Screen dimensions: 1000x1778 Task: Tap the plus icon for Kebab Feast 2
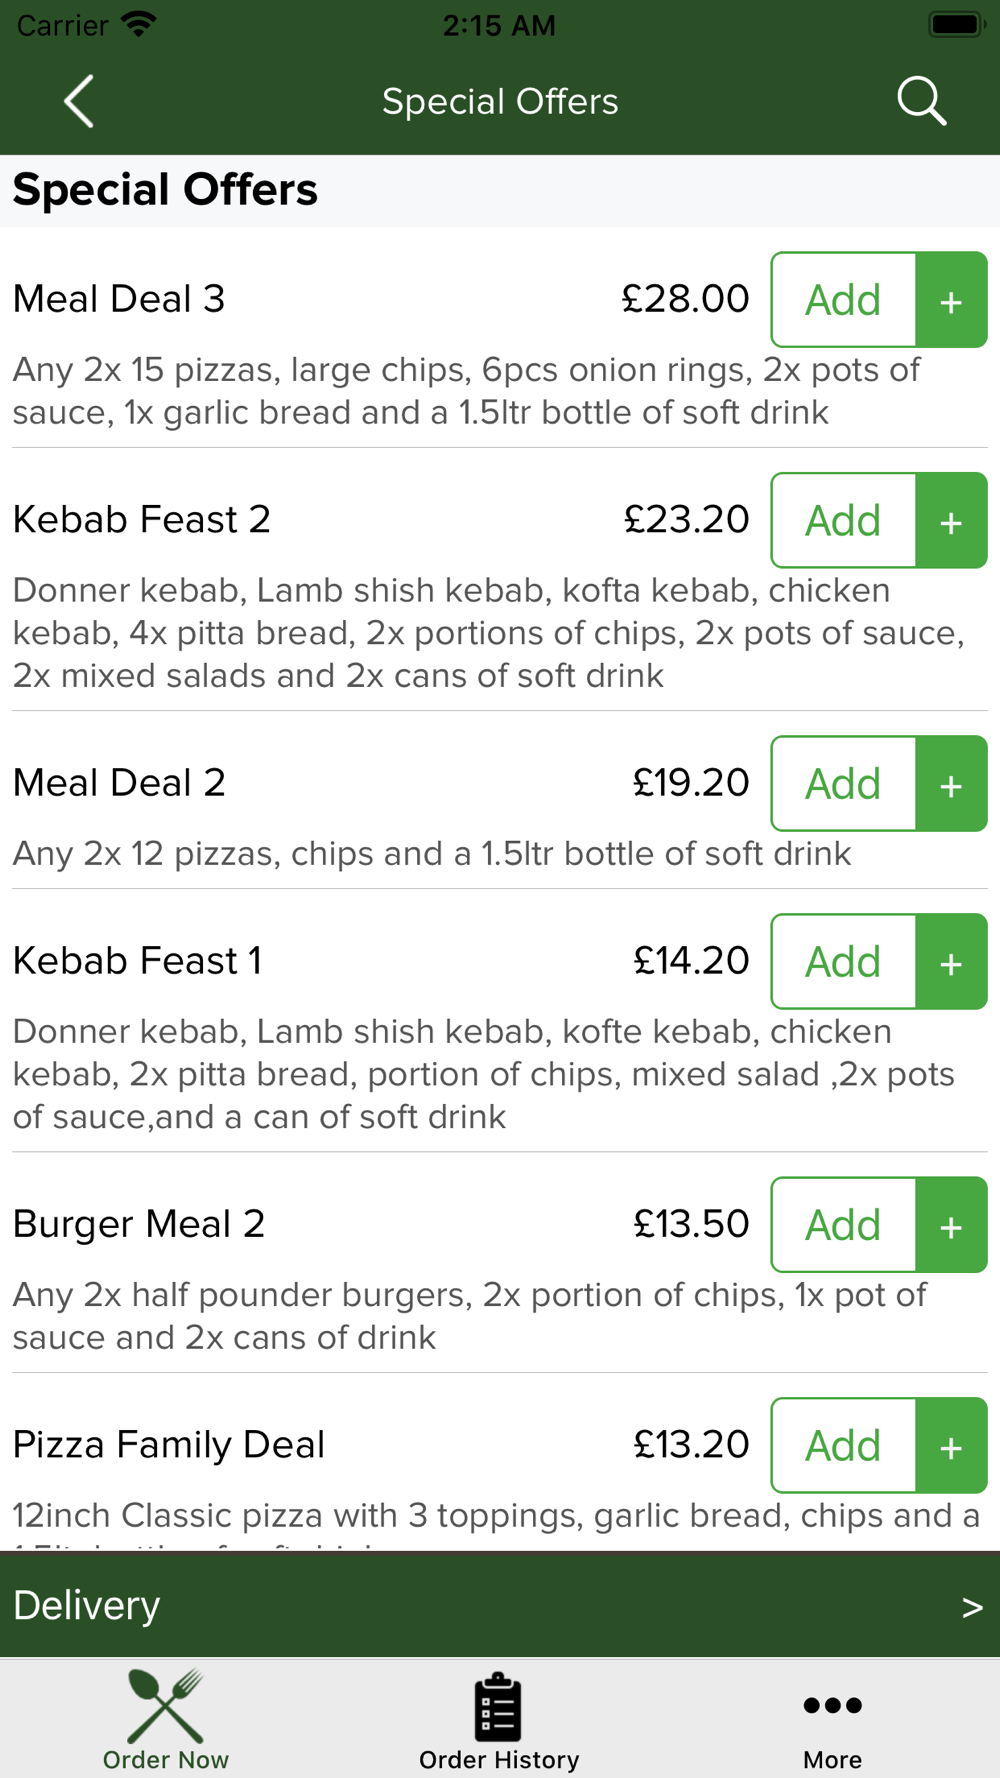pos(952,520)
